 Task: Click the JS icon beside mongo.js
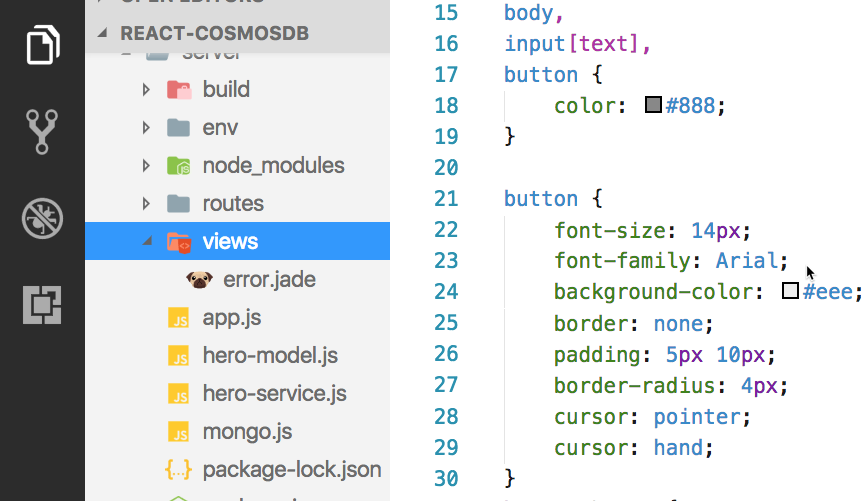tap(179, 432)
